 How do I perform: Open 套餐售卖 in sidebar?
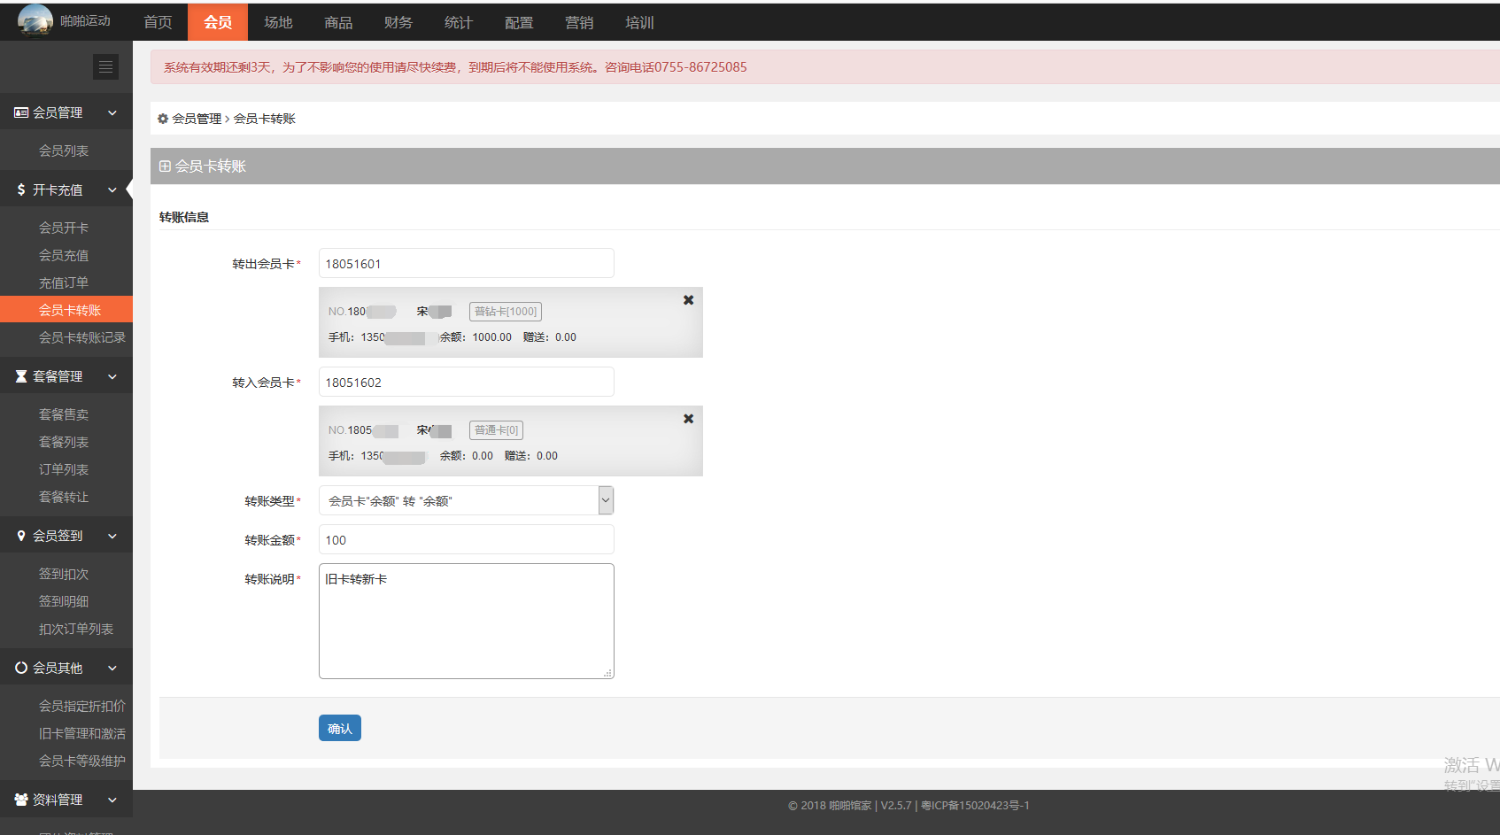click(66, 415)
